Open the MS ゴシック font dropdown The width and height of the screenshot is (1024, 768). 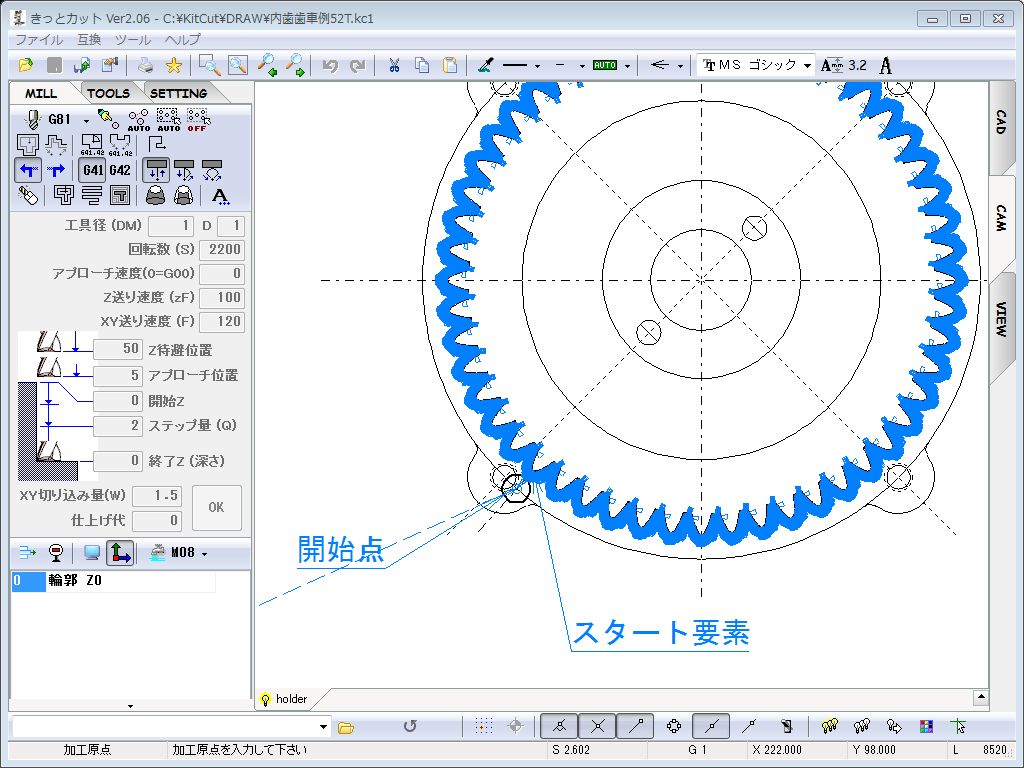(807, 66)
